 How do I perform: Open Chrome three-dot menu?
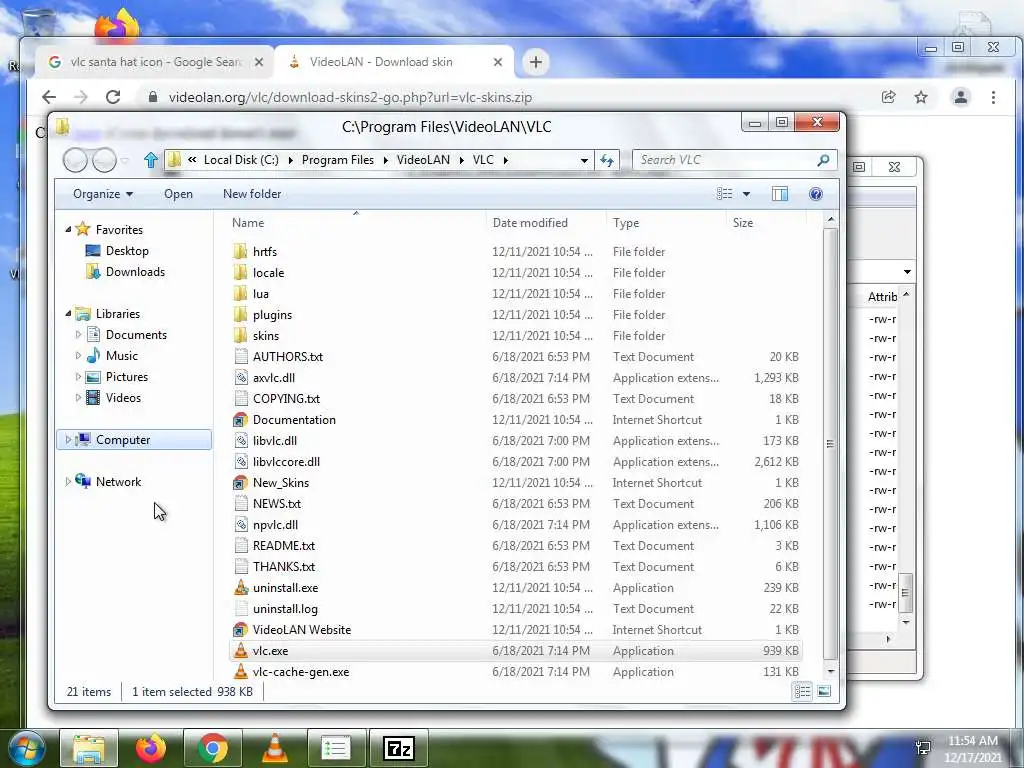pyautogui.click(x=993, y=97)
